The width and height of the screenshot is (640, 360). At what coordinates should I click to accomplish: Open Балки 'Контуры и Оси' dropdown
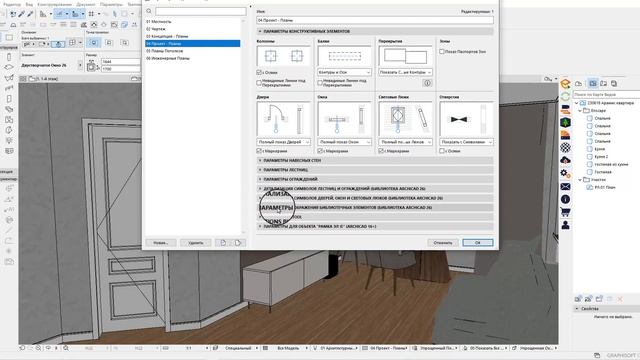pos(344,72)
